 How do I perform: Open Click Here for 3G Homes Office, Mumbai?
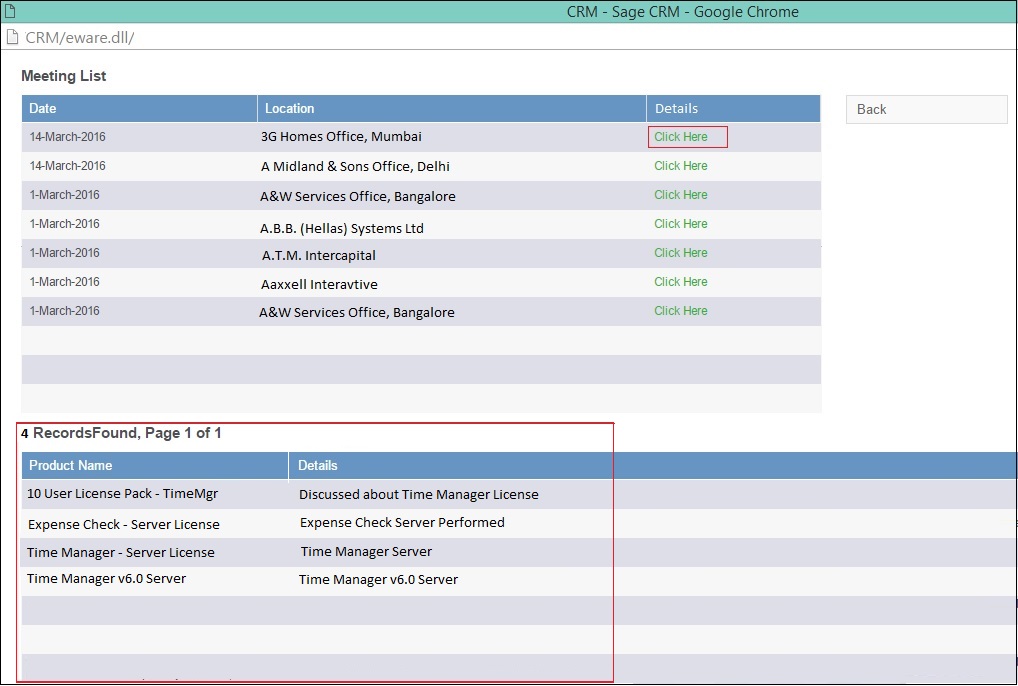(680, 137)
